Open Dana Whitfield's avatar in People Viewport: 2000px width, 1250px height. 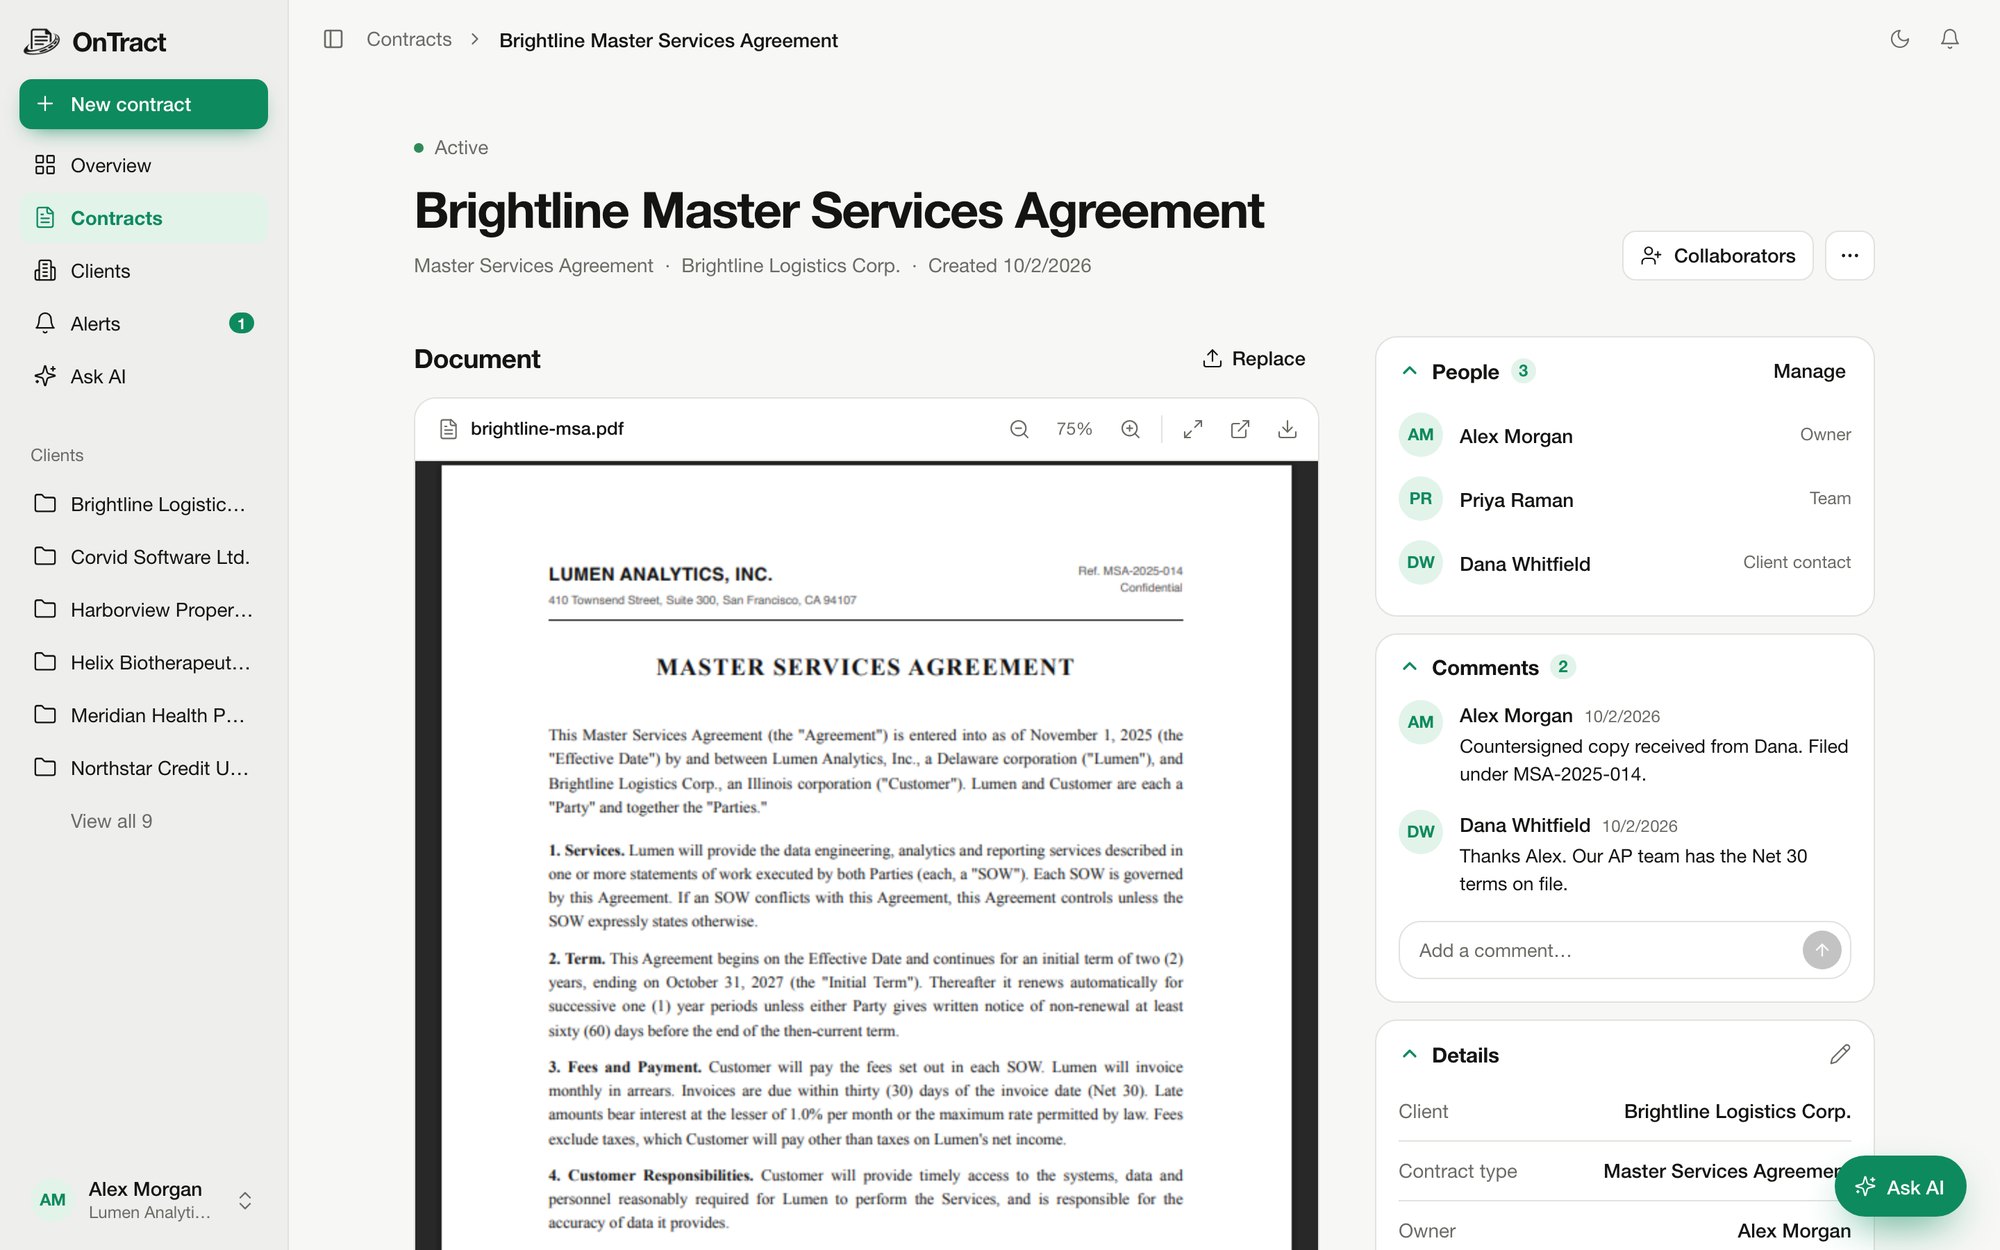1420,563
